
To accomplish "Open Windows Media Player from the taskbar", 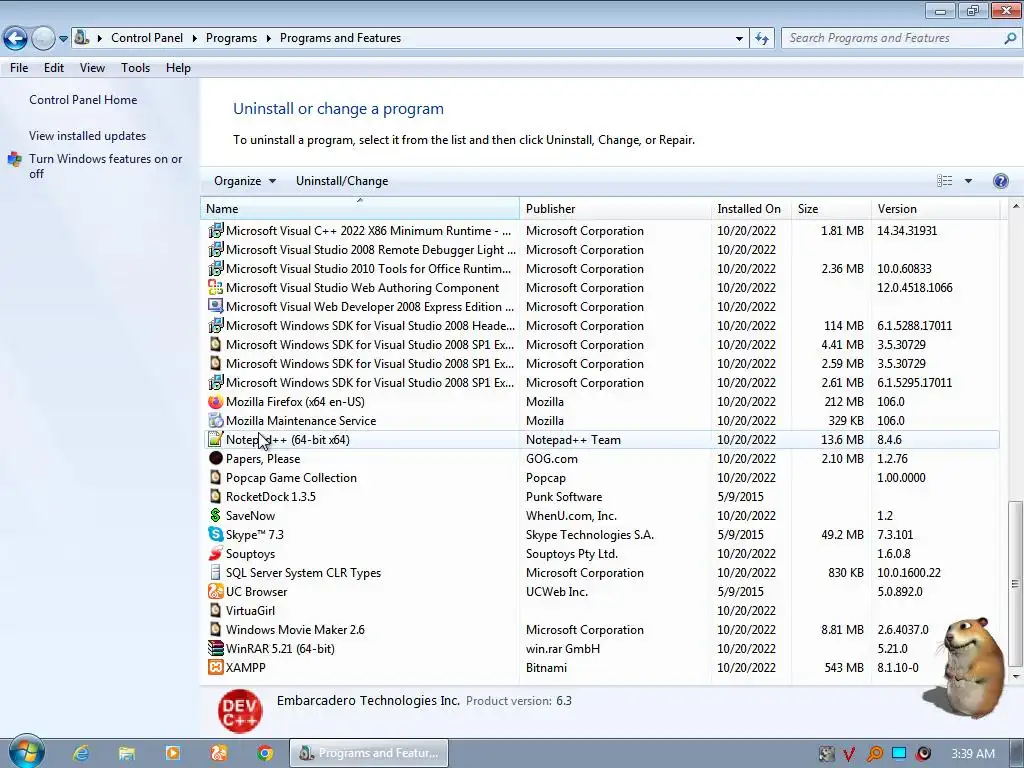I will (172, 753).
